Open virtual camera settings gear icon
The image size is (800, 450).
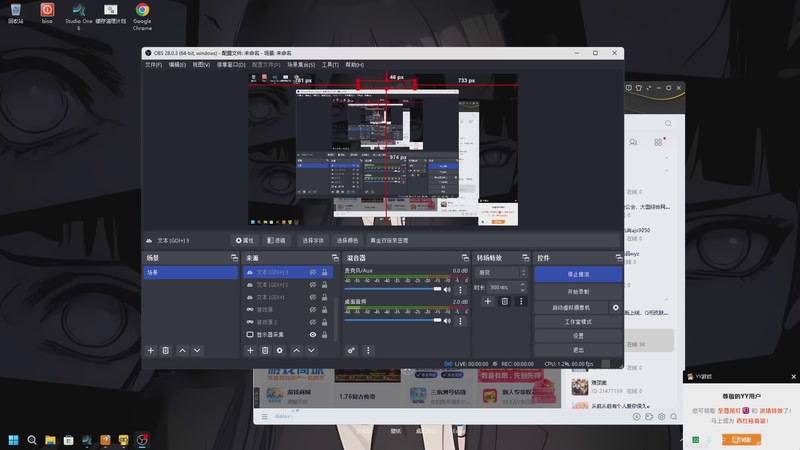pos(616,308)
